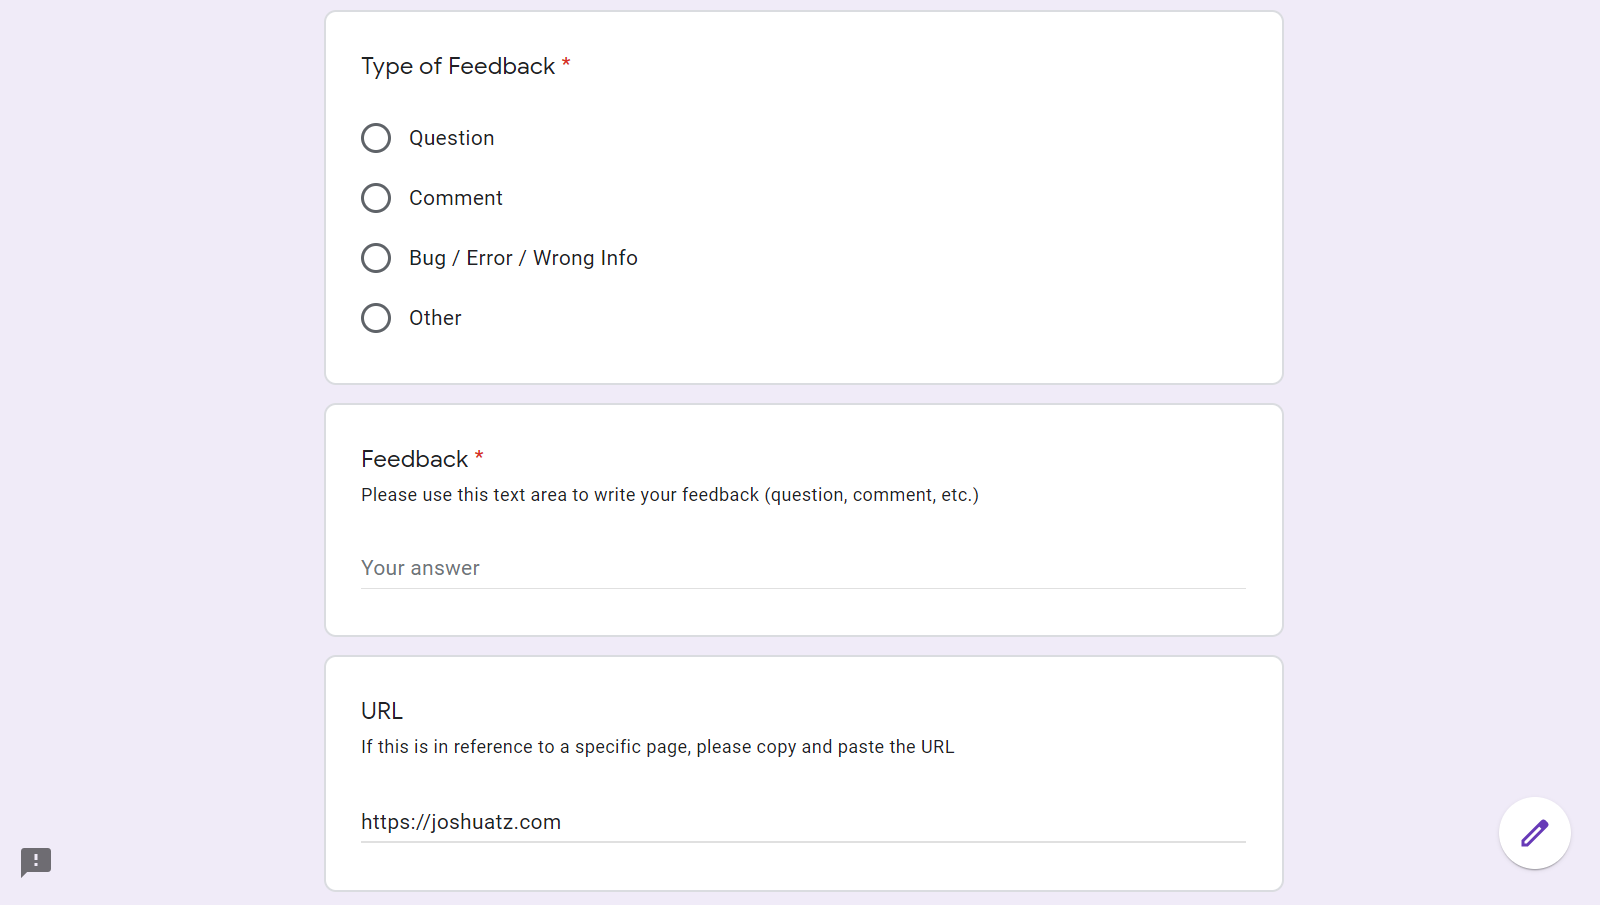Click the "Question" option label text

coord(451,138)
